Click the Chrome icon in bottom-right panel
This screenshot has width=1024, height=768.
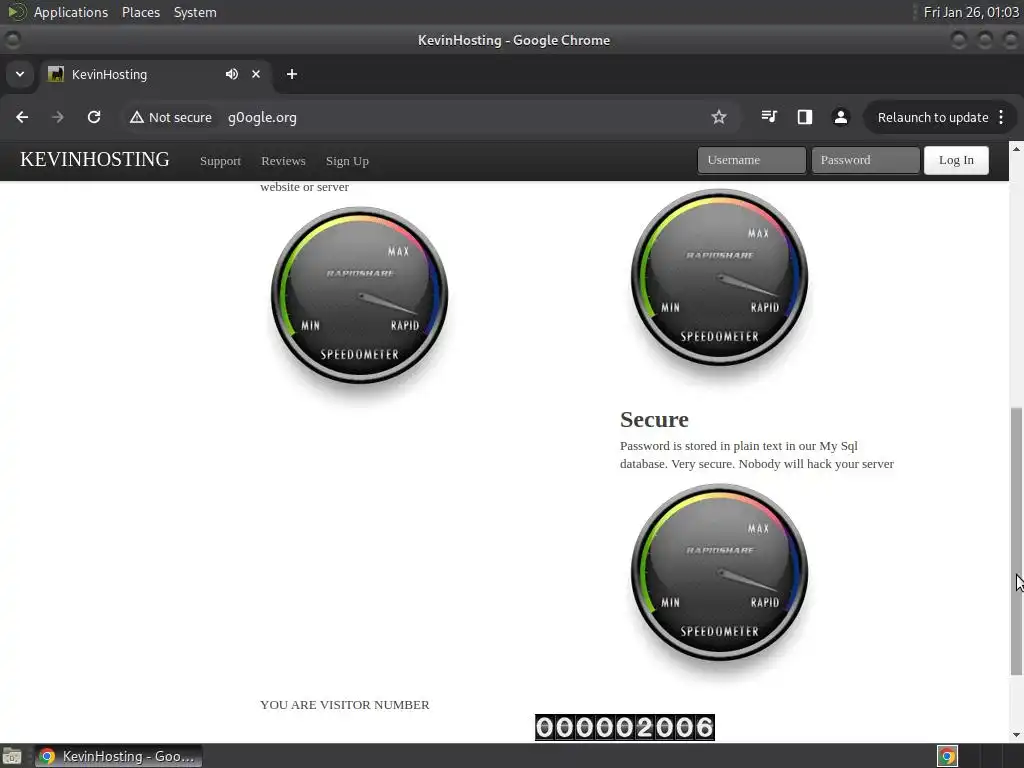point(947,756)
